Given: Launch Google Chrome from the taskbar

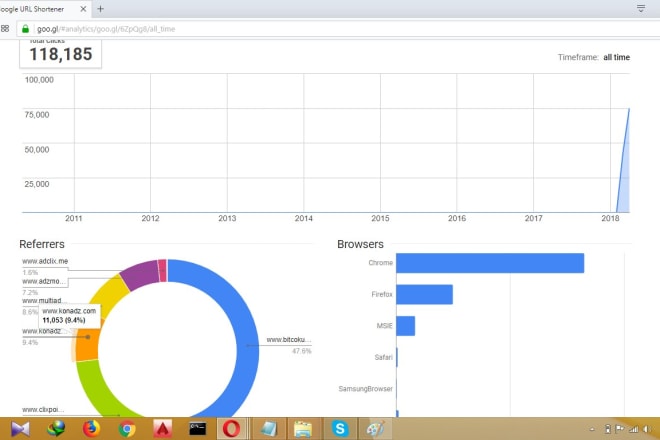Looking at the screenshot, I should pyautogui.click(x=127, y=429).
